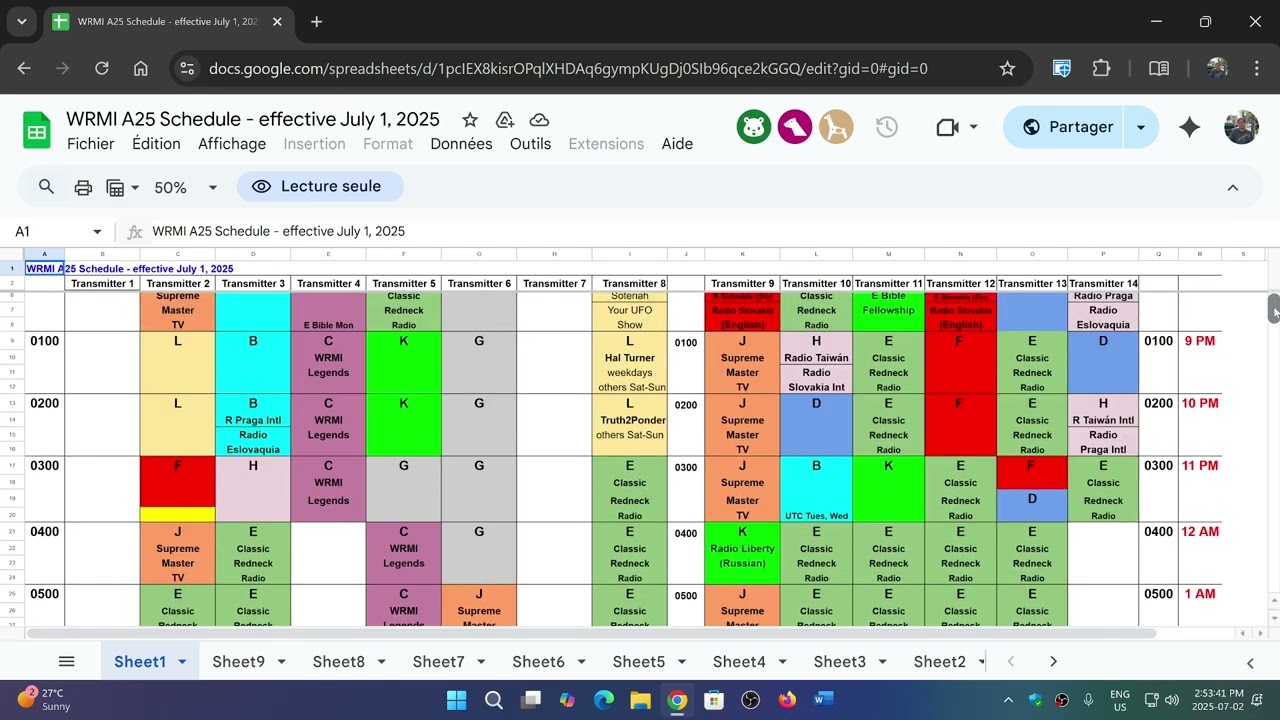Select the red 9 PM cell
The height and width of the screenshot is (720, 1280).
click(x=1200, y=341)
